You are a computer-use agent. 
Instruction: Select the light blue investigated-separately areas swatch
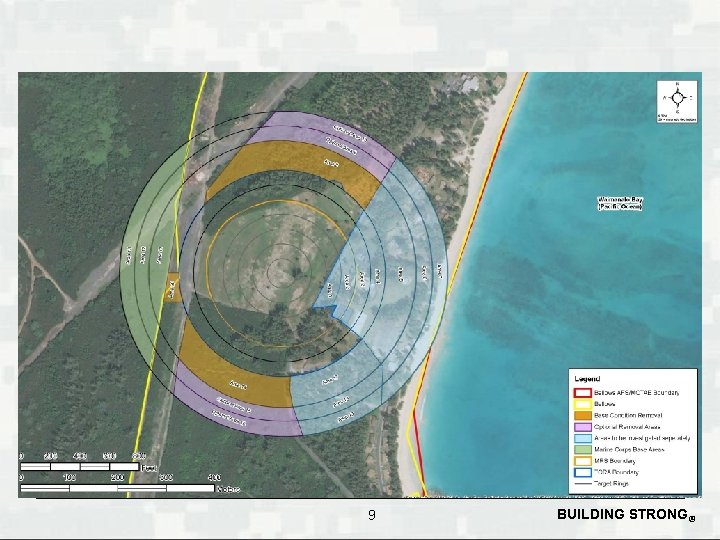coord(583,439)
